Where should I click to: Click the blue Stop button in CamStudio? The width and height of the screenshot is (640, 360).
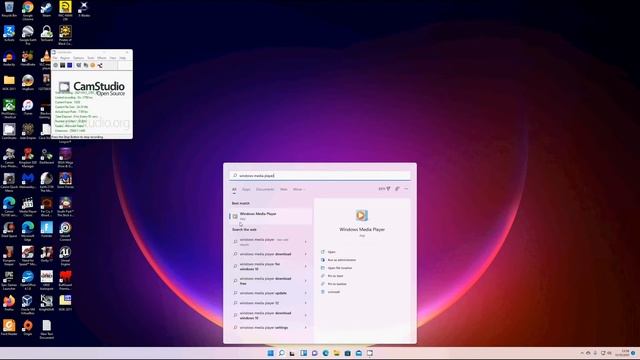point(70,65)
